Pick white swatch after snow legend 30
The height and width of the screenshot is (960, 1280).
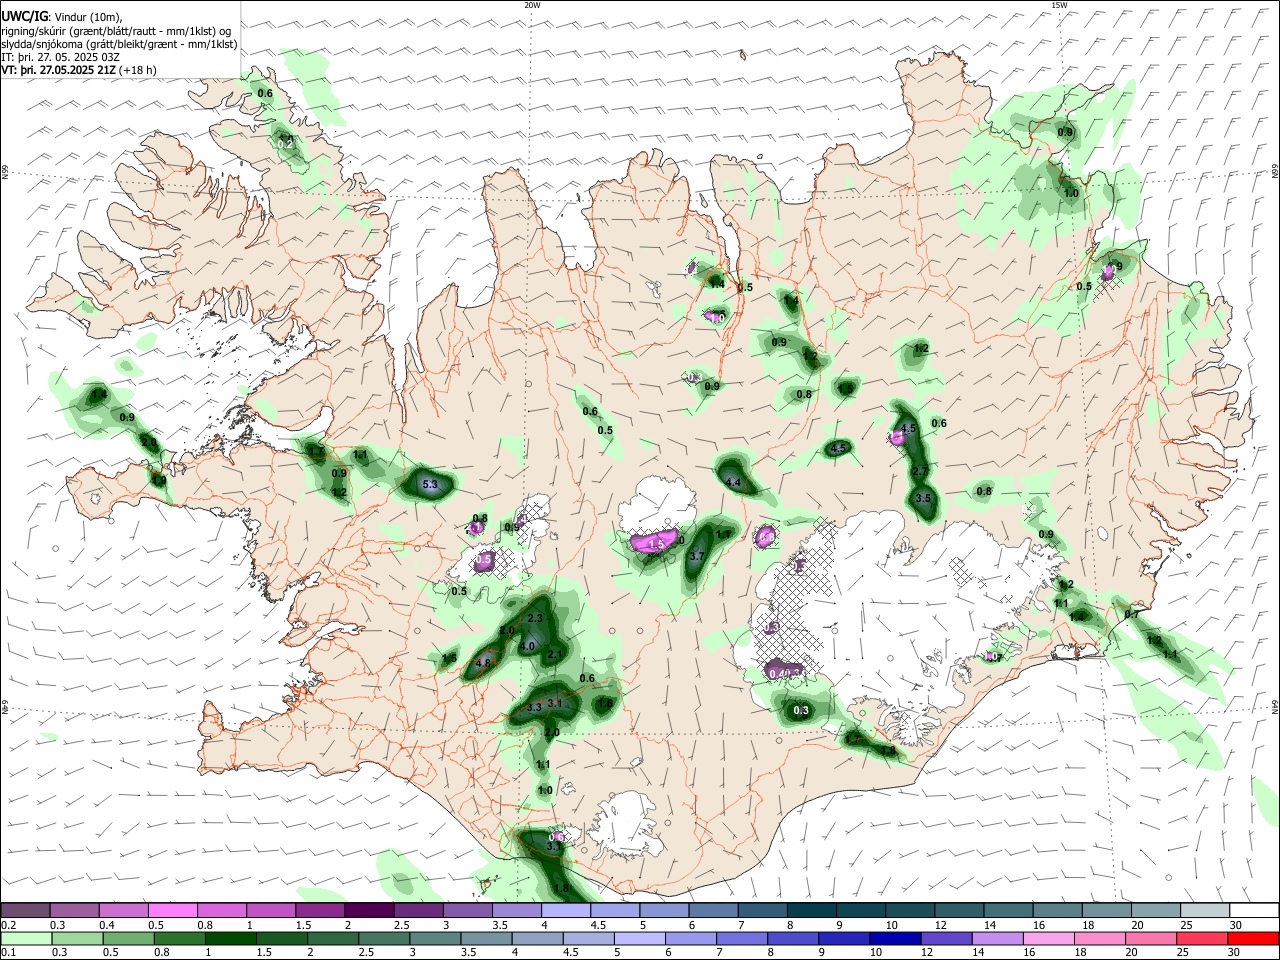click(1254, 910)
